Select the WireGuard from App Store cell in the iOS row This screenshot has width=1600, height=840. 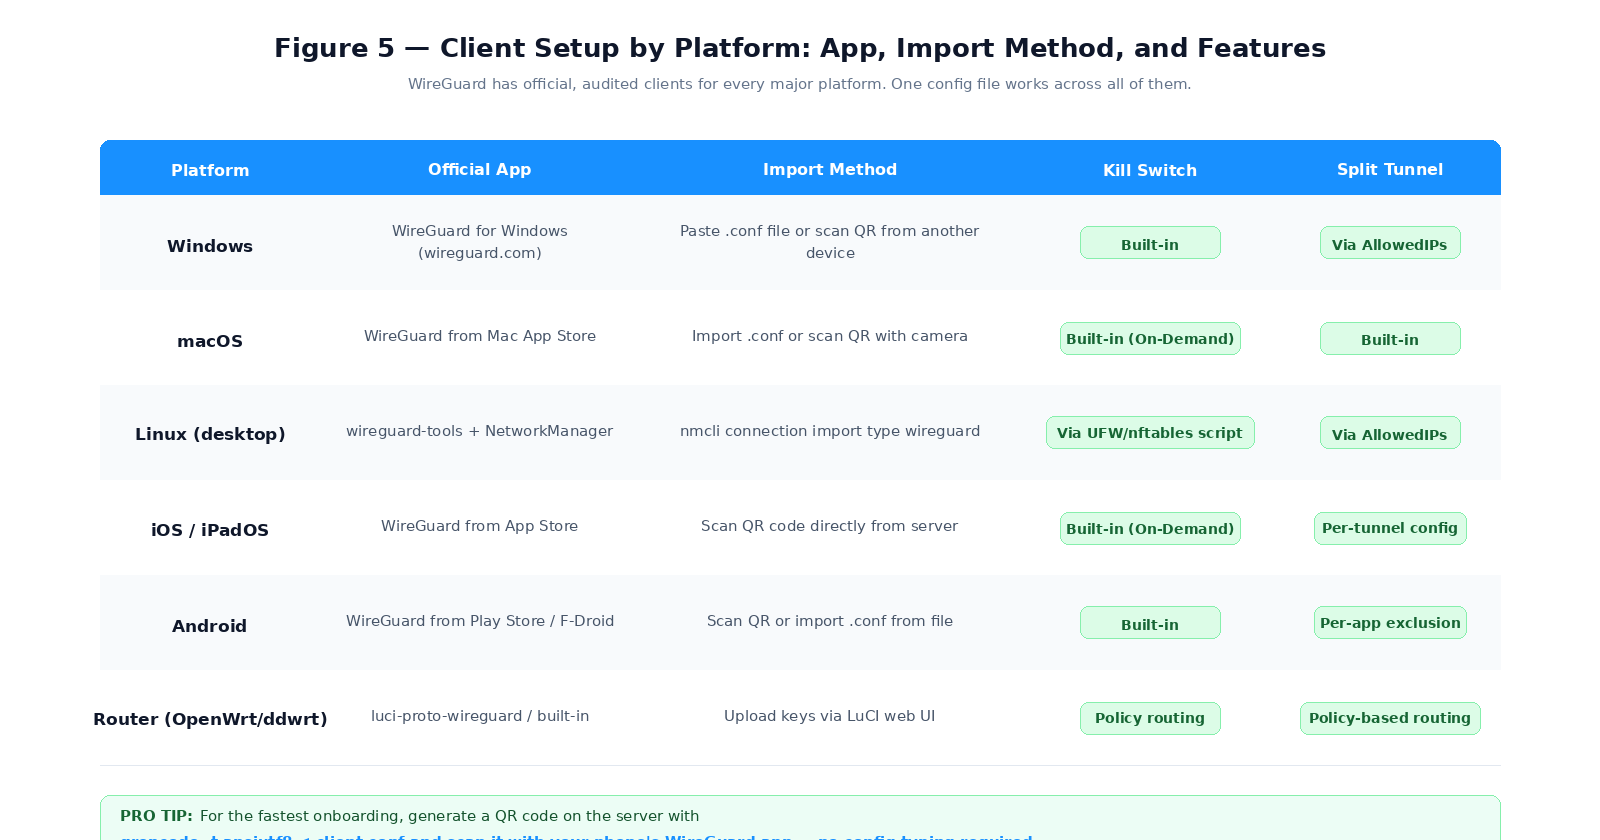tap(480, 526)
